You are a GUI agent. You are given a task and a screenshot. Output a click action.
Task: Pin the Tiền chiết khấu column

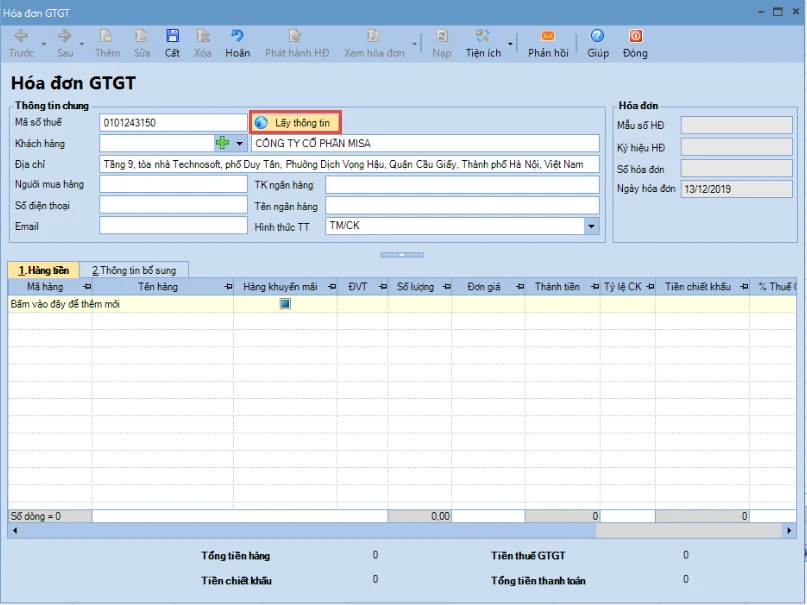tap(744, 287)
